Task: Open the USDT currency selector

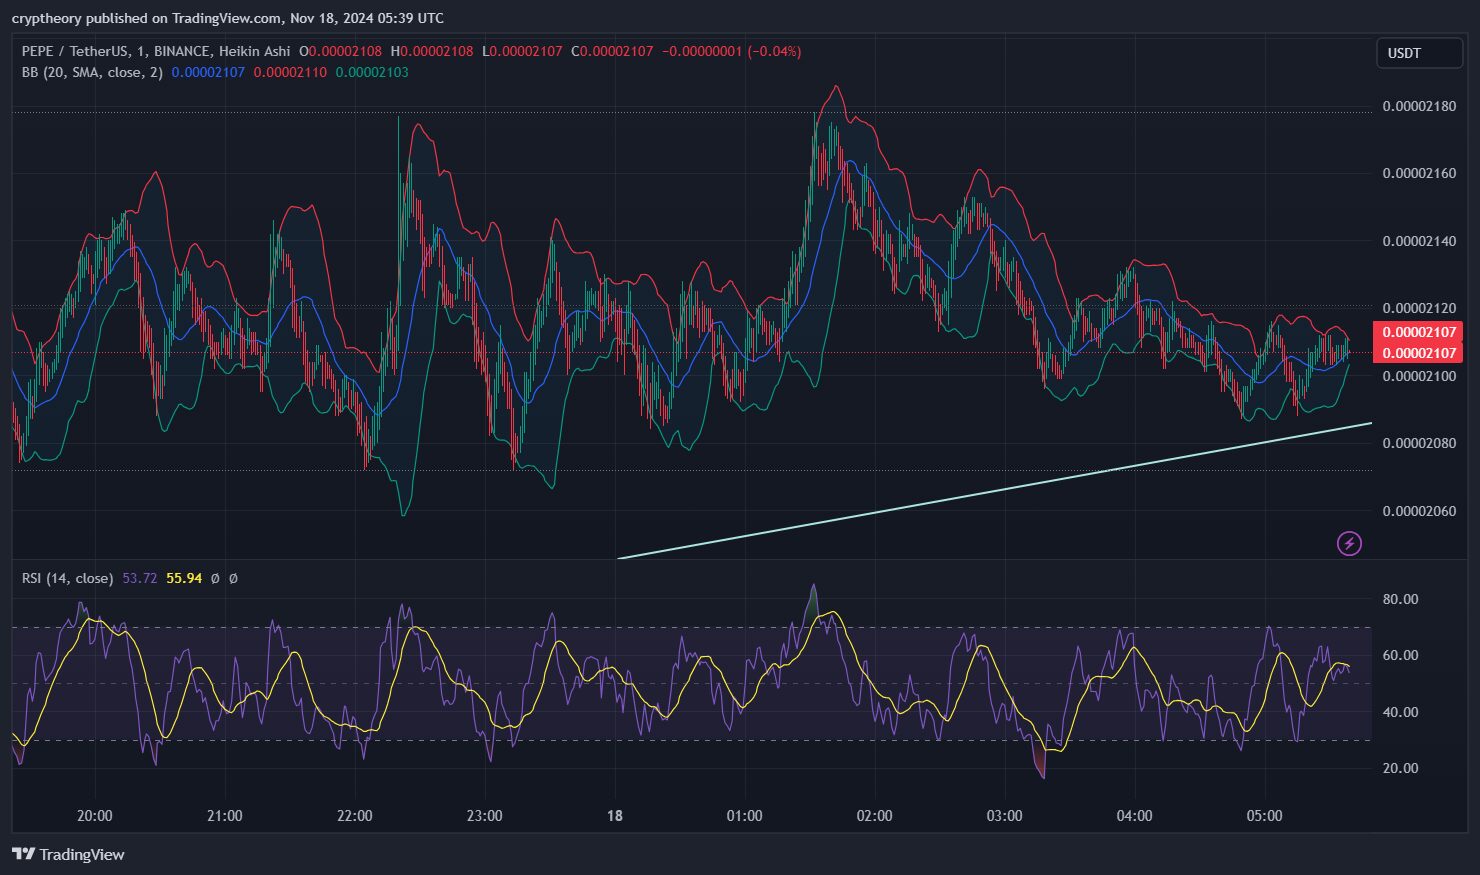Action: [x=1420, y=53]
